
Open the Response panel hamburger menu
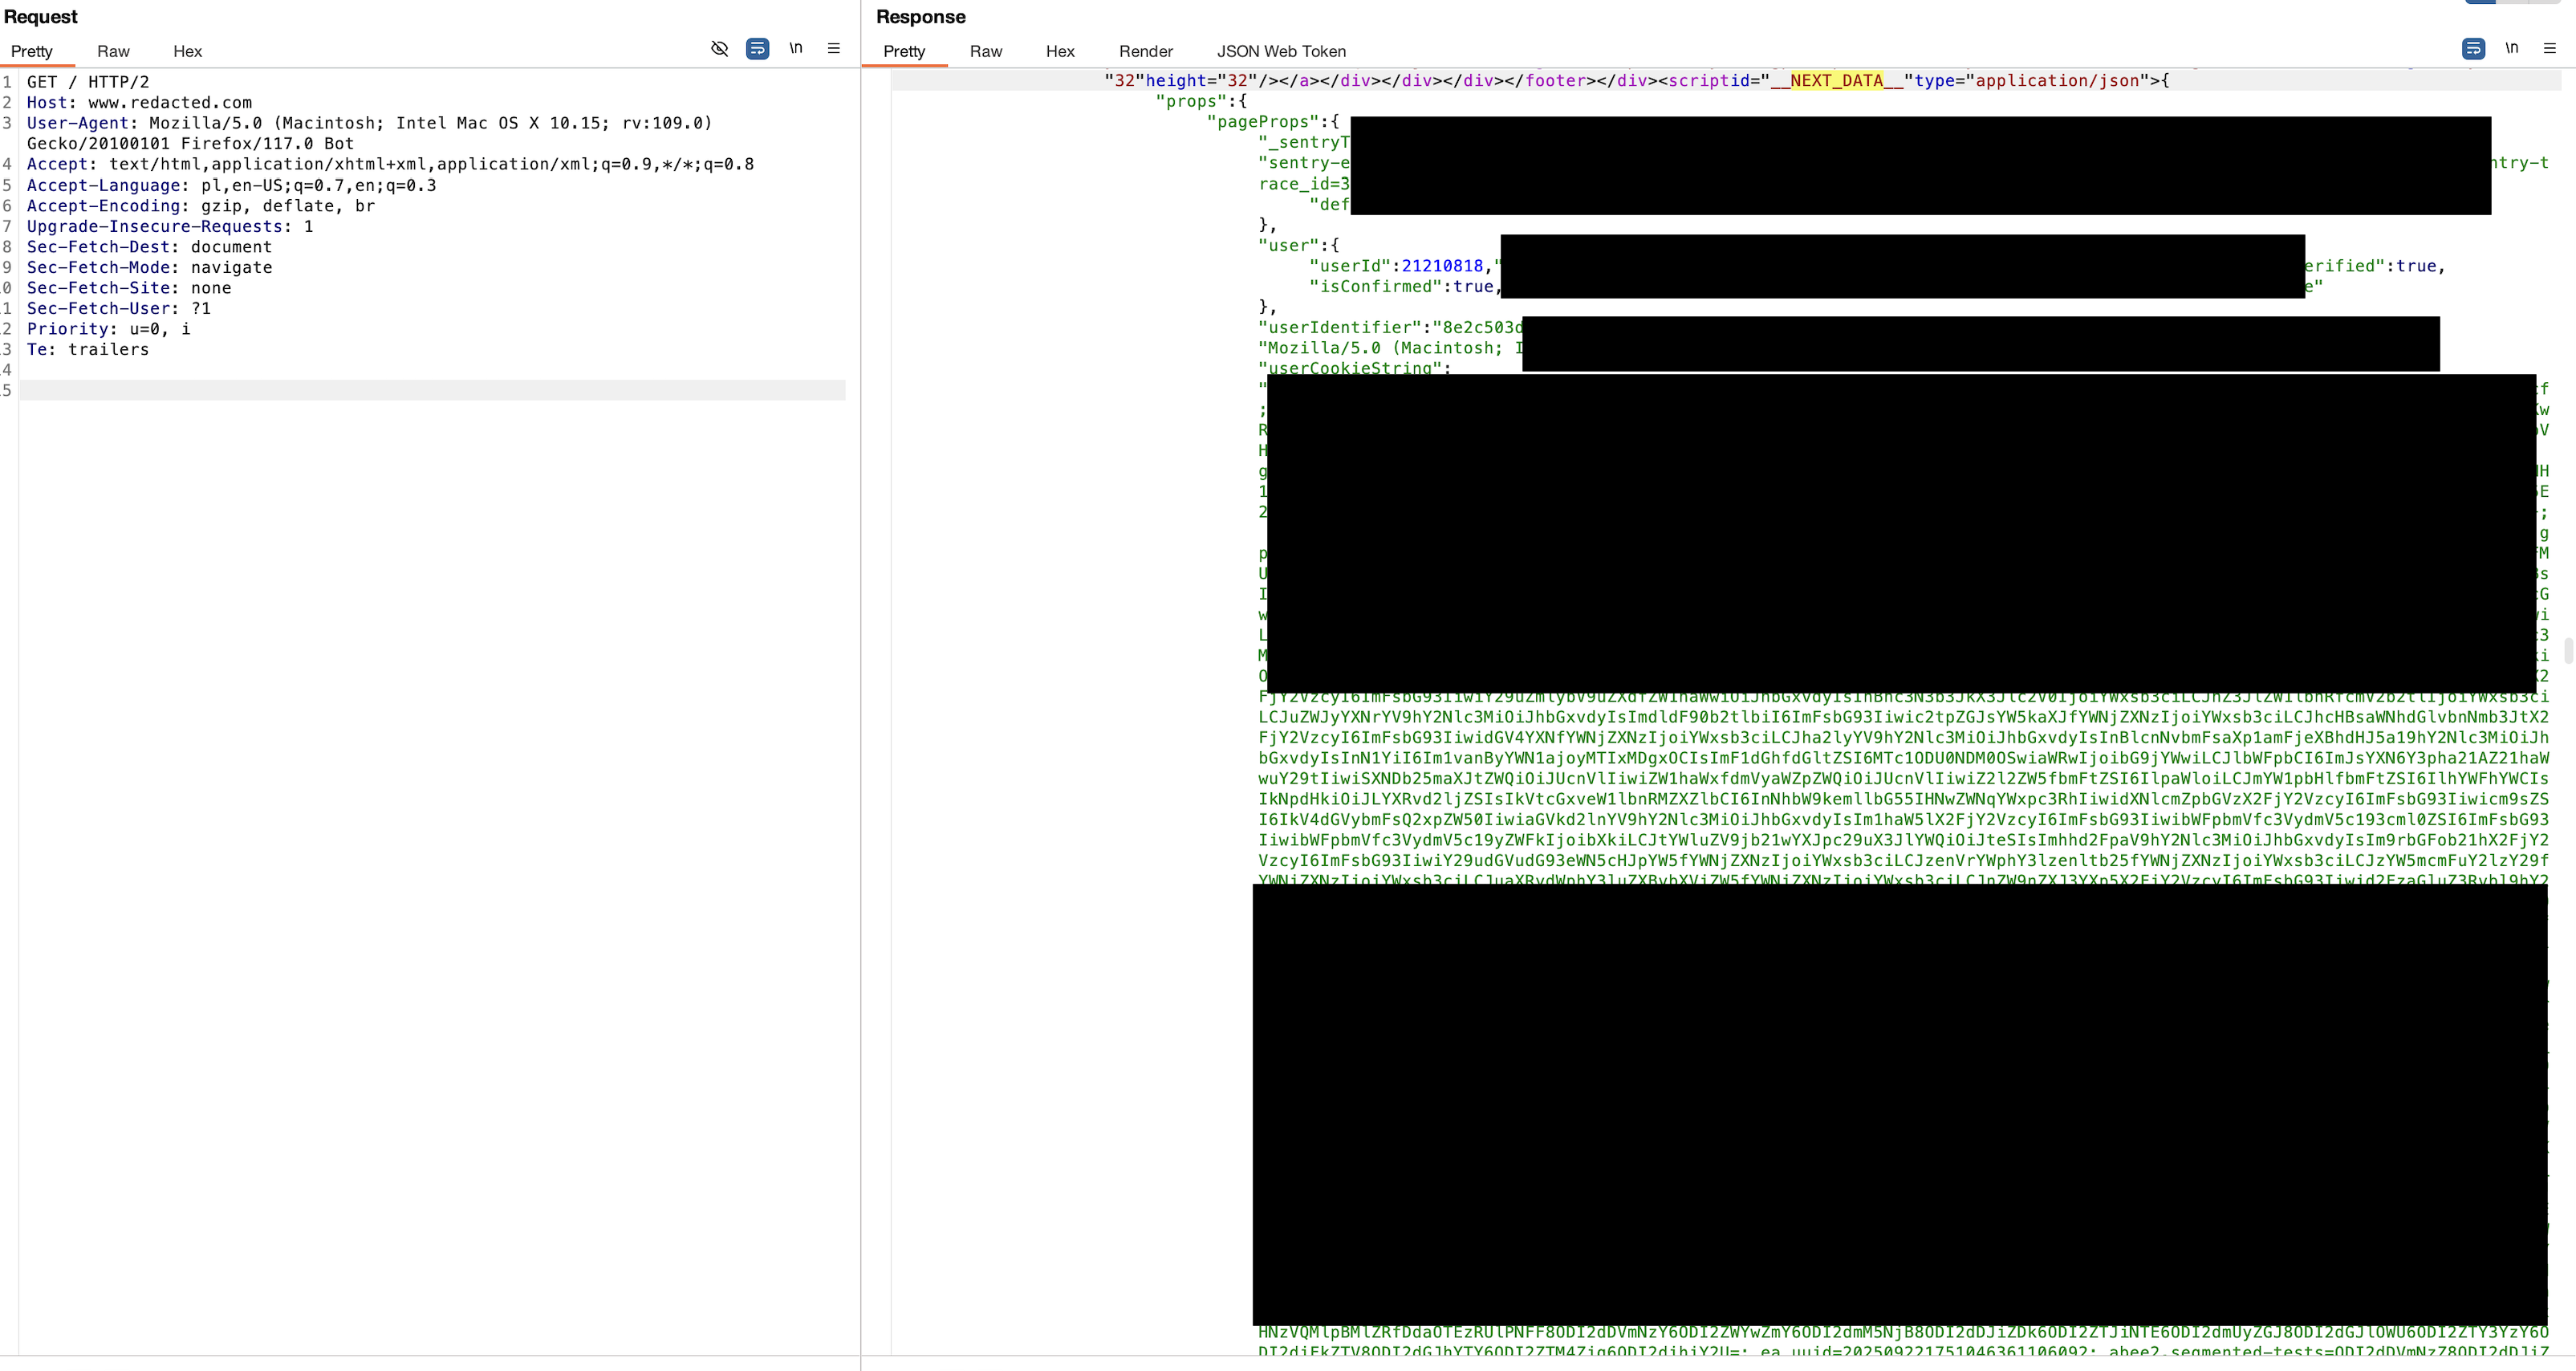click(x=2550, y=48)
